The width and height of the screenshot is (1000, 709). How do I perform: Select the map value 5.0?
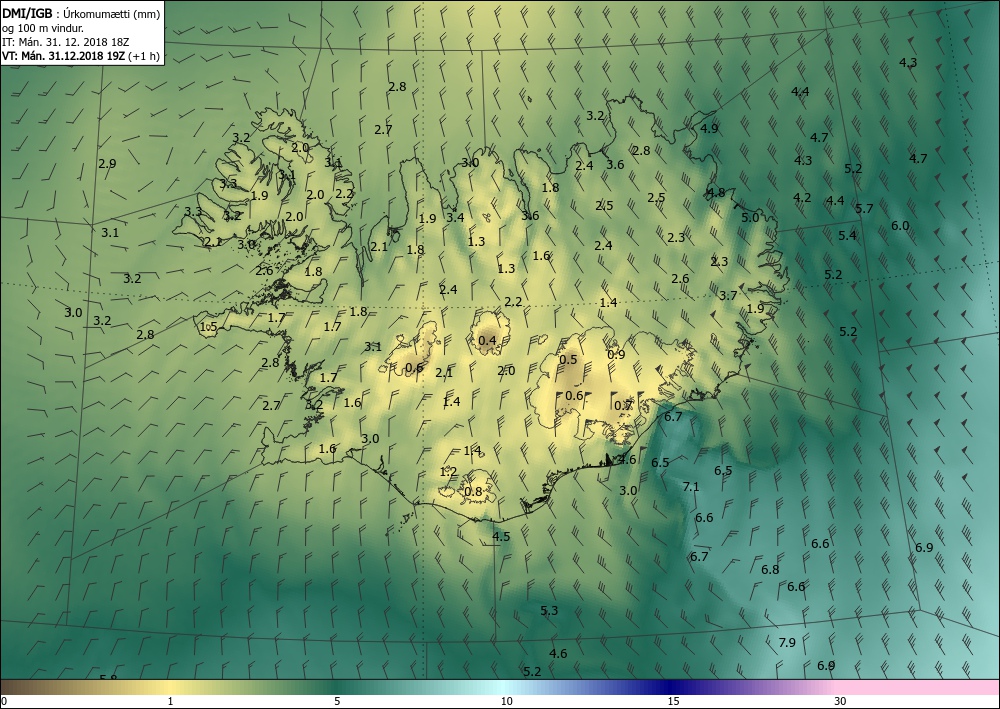(x=750, y=217)
